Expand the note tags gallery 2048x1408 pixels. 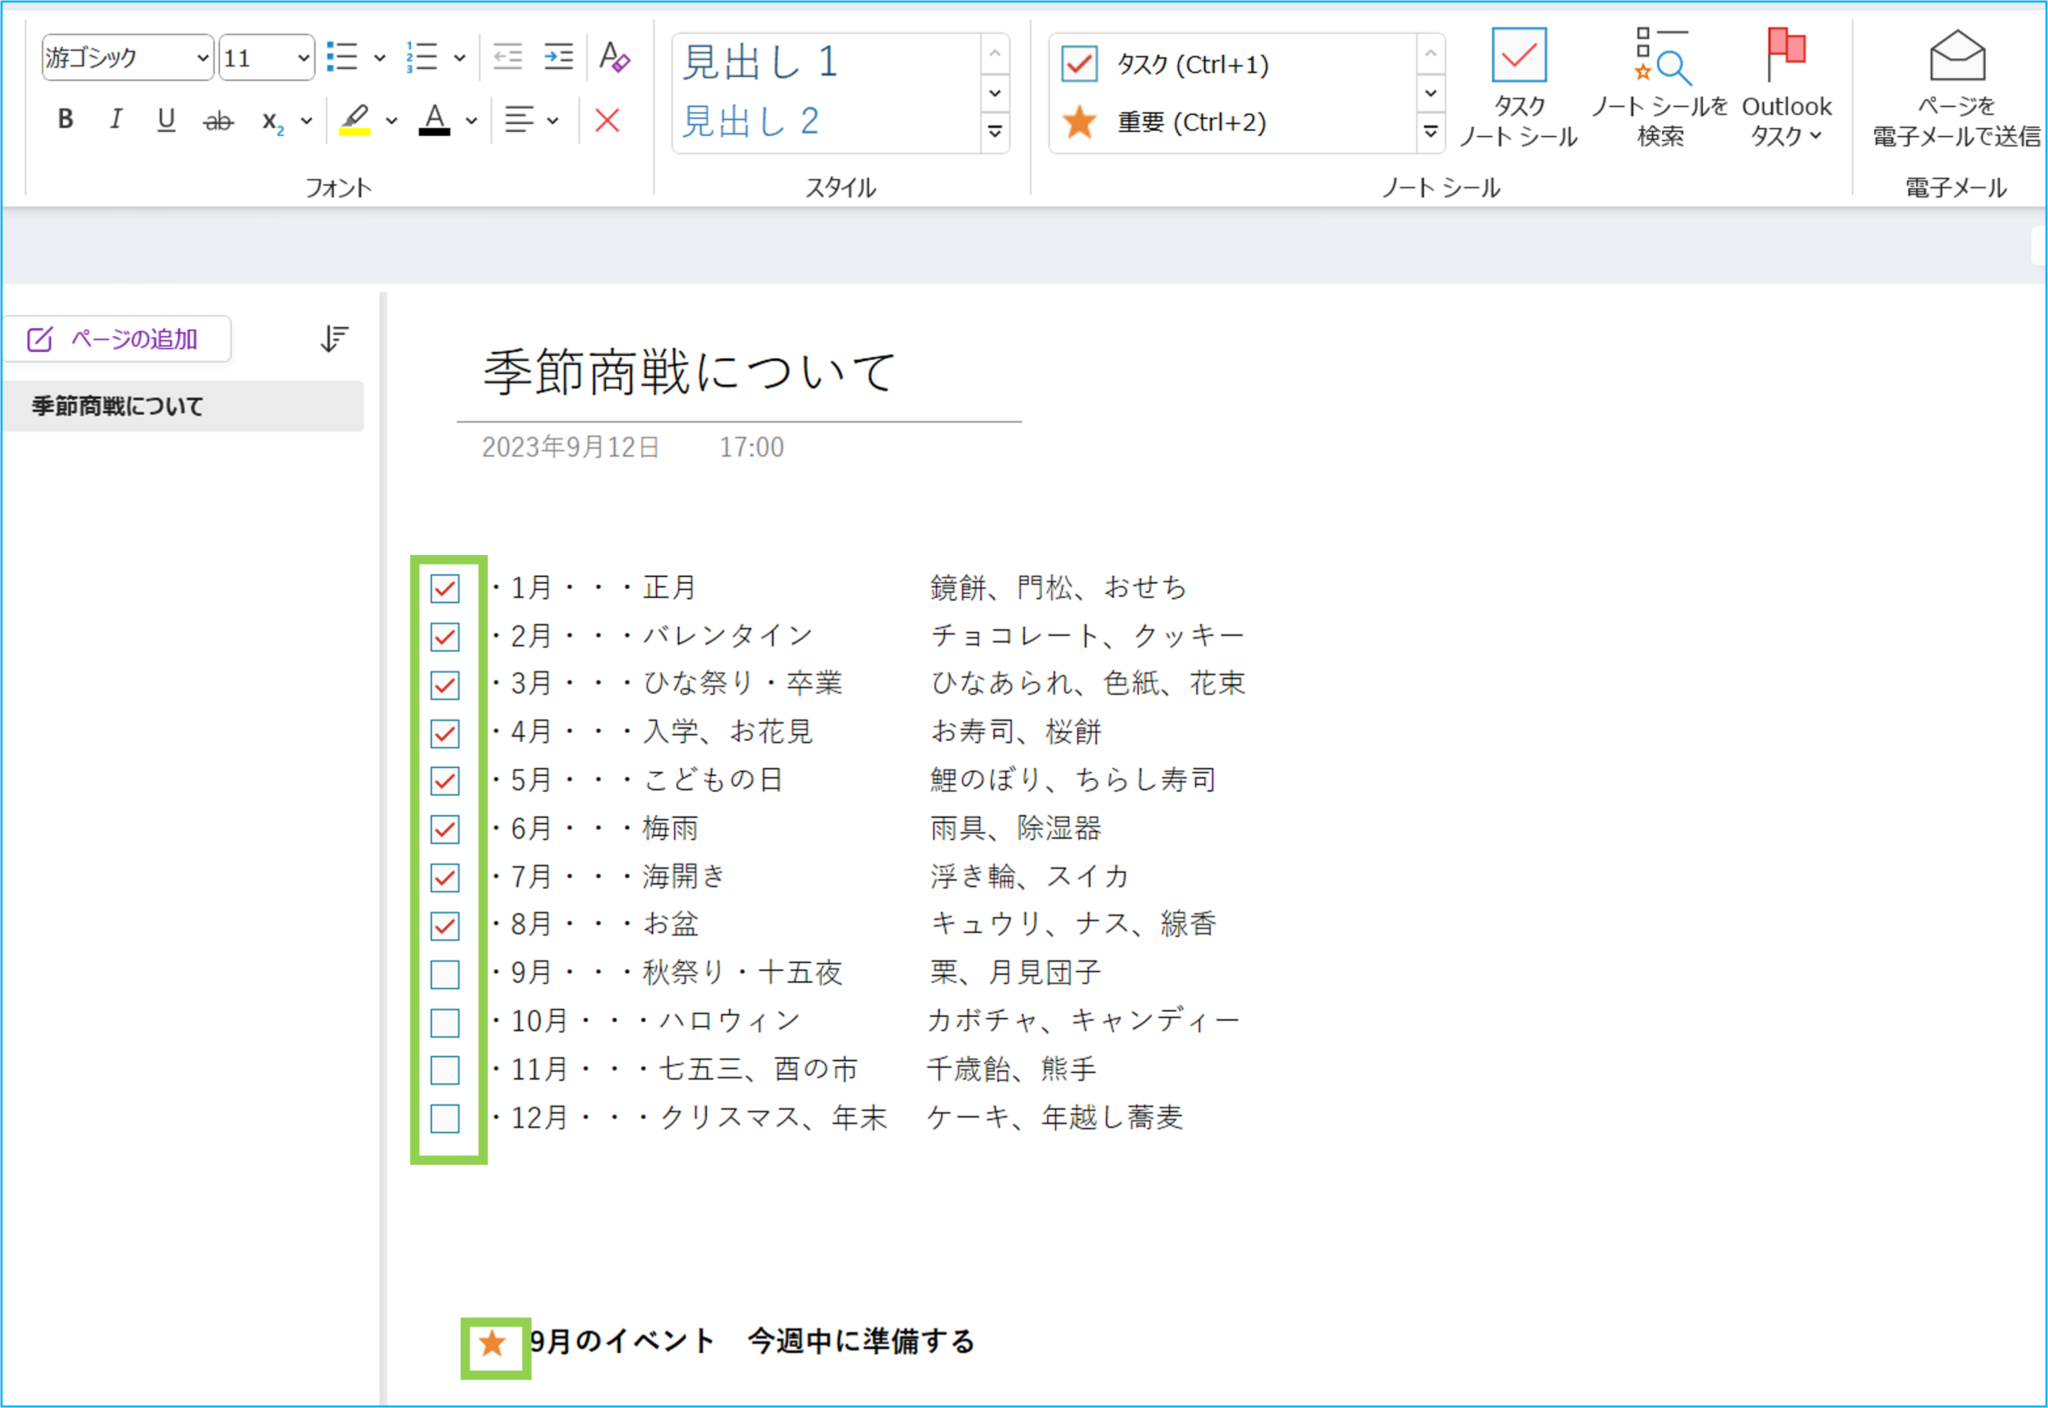pyautogui.click(x=1431, y=132)
